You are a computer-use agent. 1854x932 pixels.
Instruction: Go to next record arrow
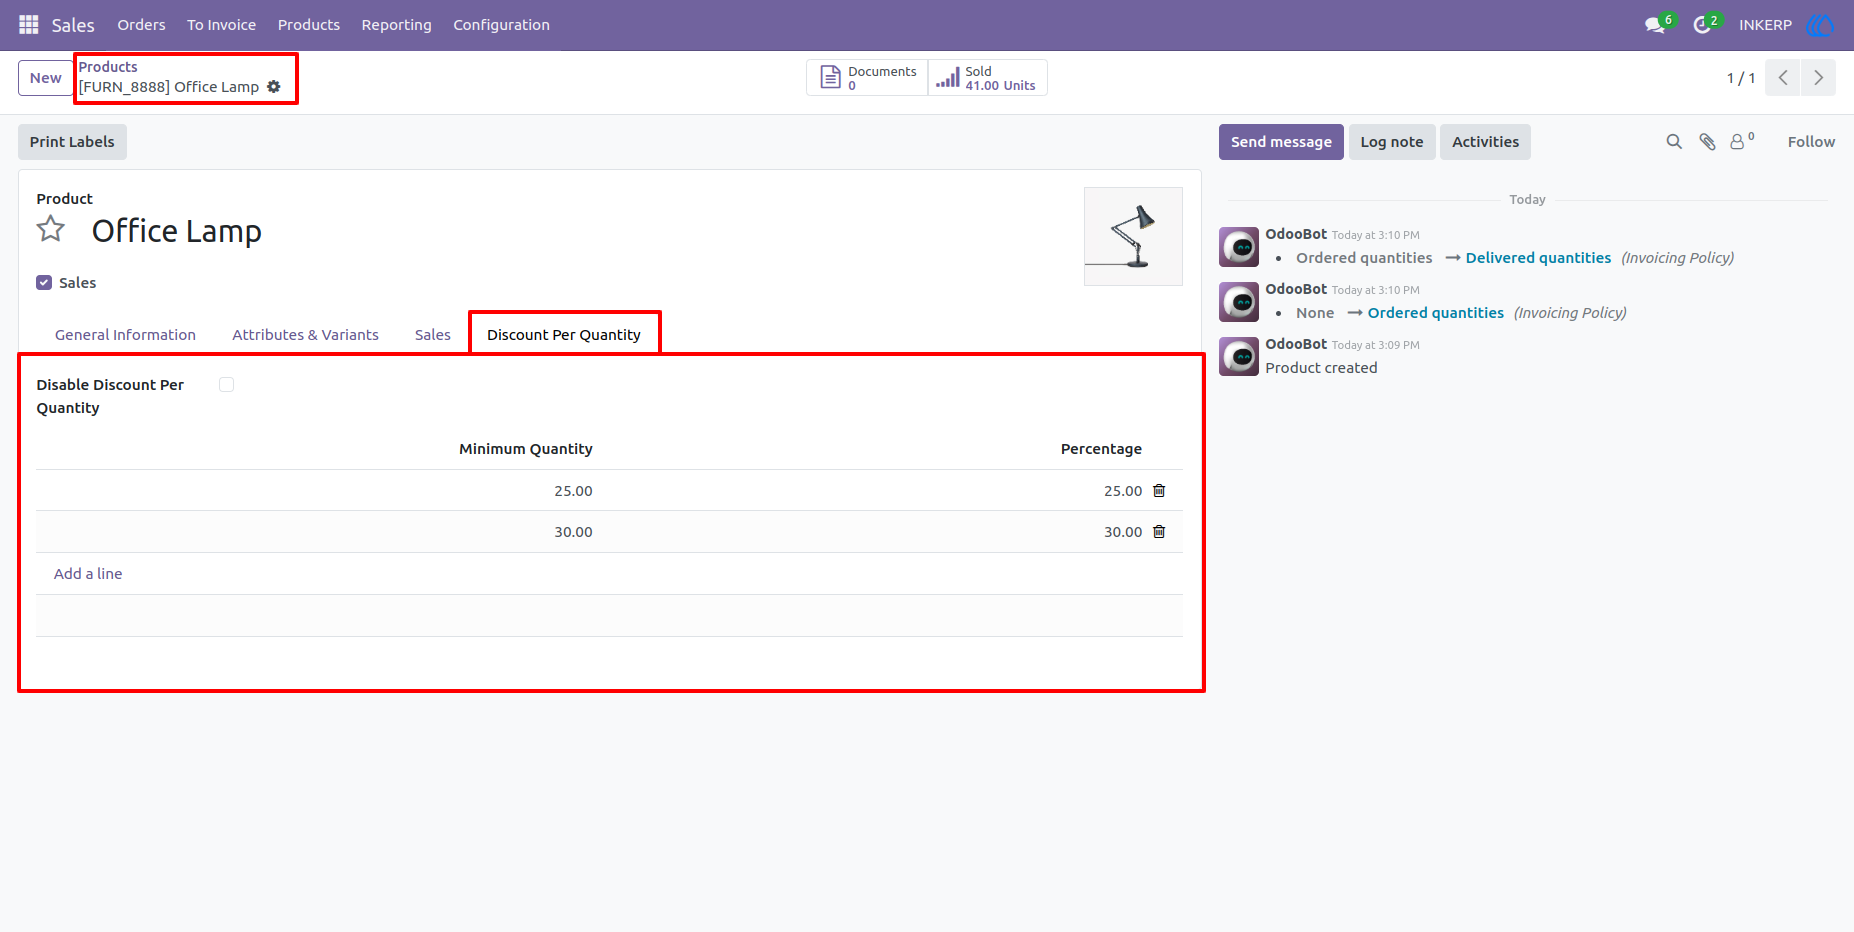1818,78
